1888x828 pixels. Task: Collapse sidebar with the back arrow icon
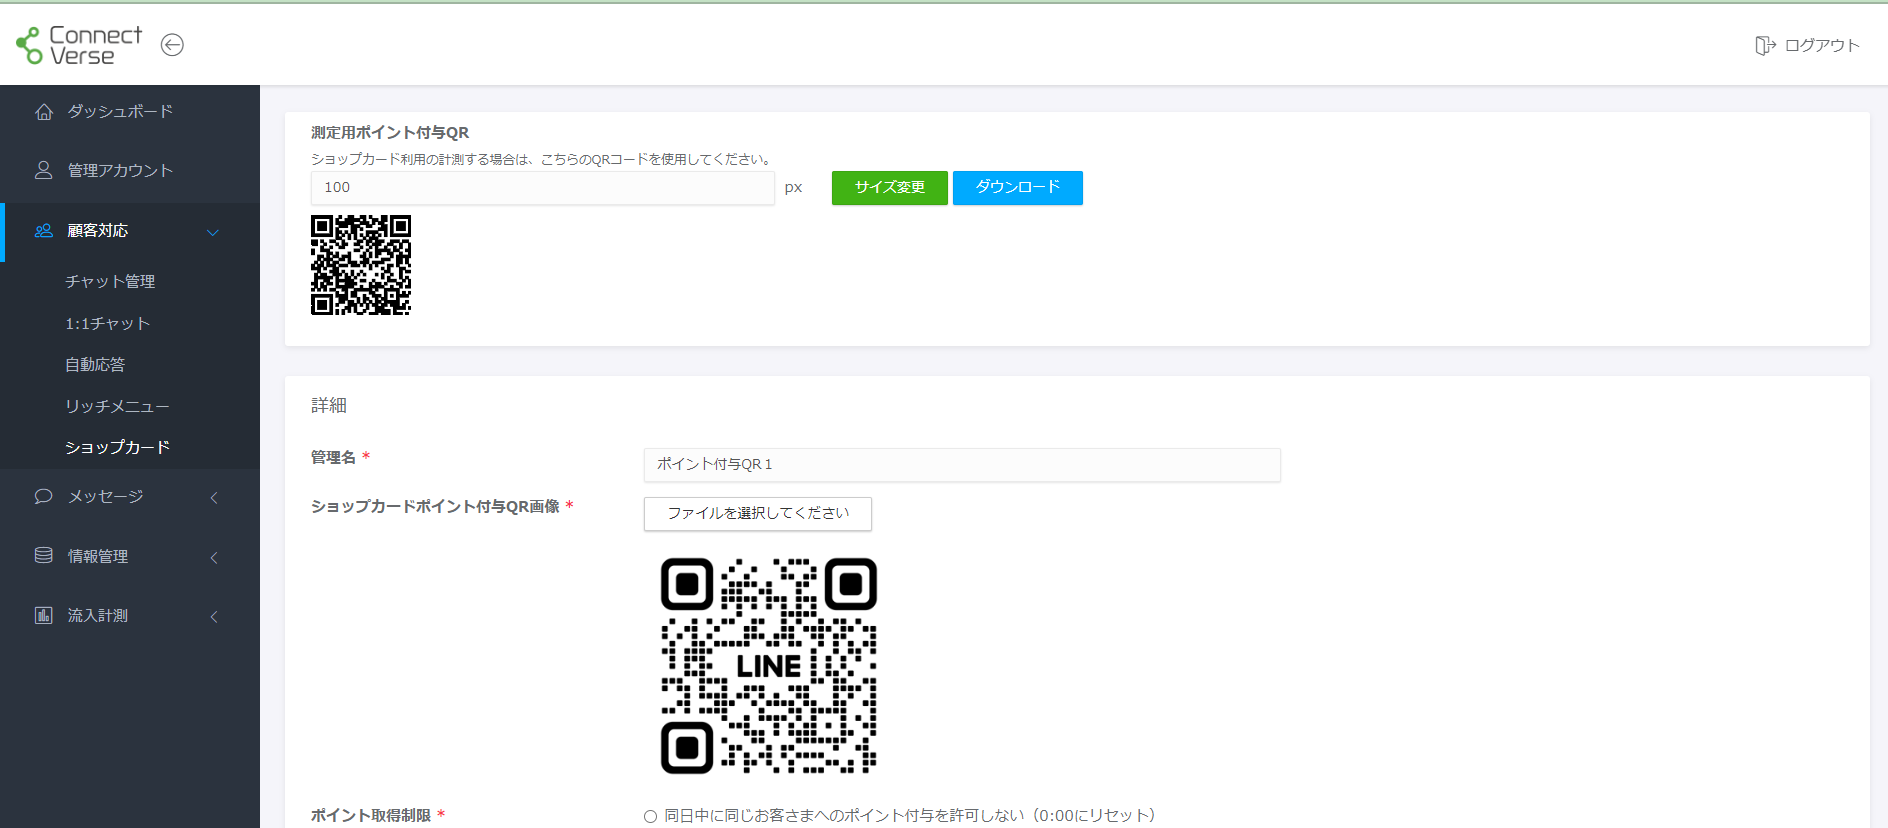[172, 45]
